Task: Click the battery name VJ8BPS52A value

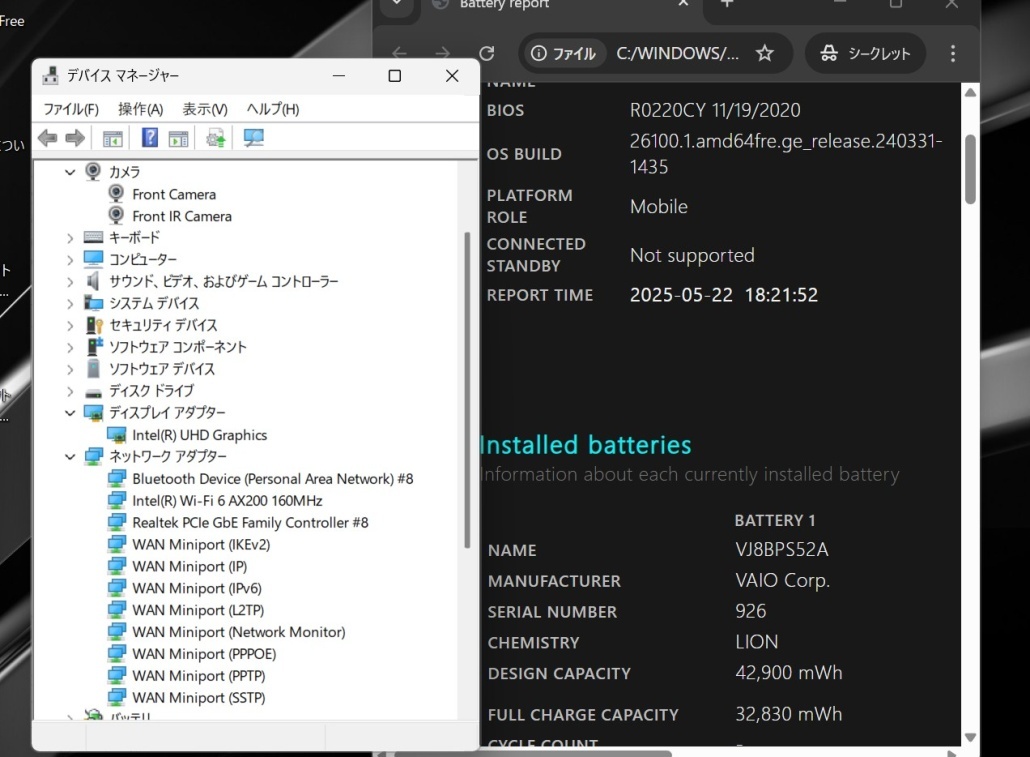Action: [x=782, y=549]
